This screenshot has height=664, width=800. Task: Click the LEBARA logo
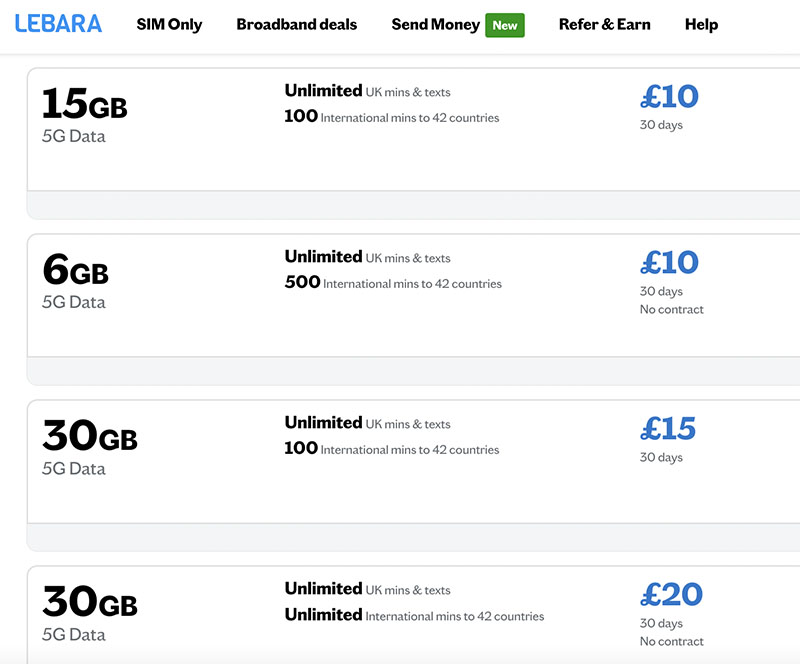click(x=58, y=24)
